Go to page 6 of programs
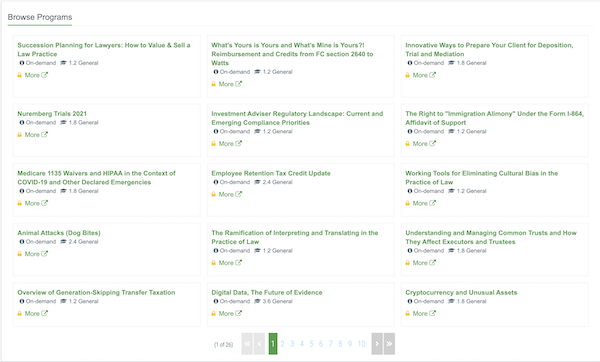Image resolution: width=600 pixels, height=362 pixels. (x=321, y=344)
